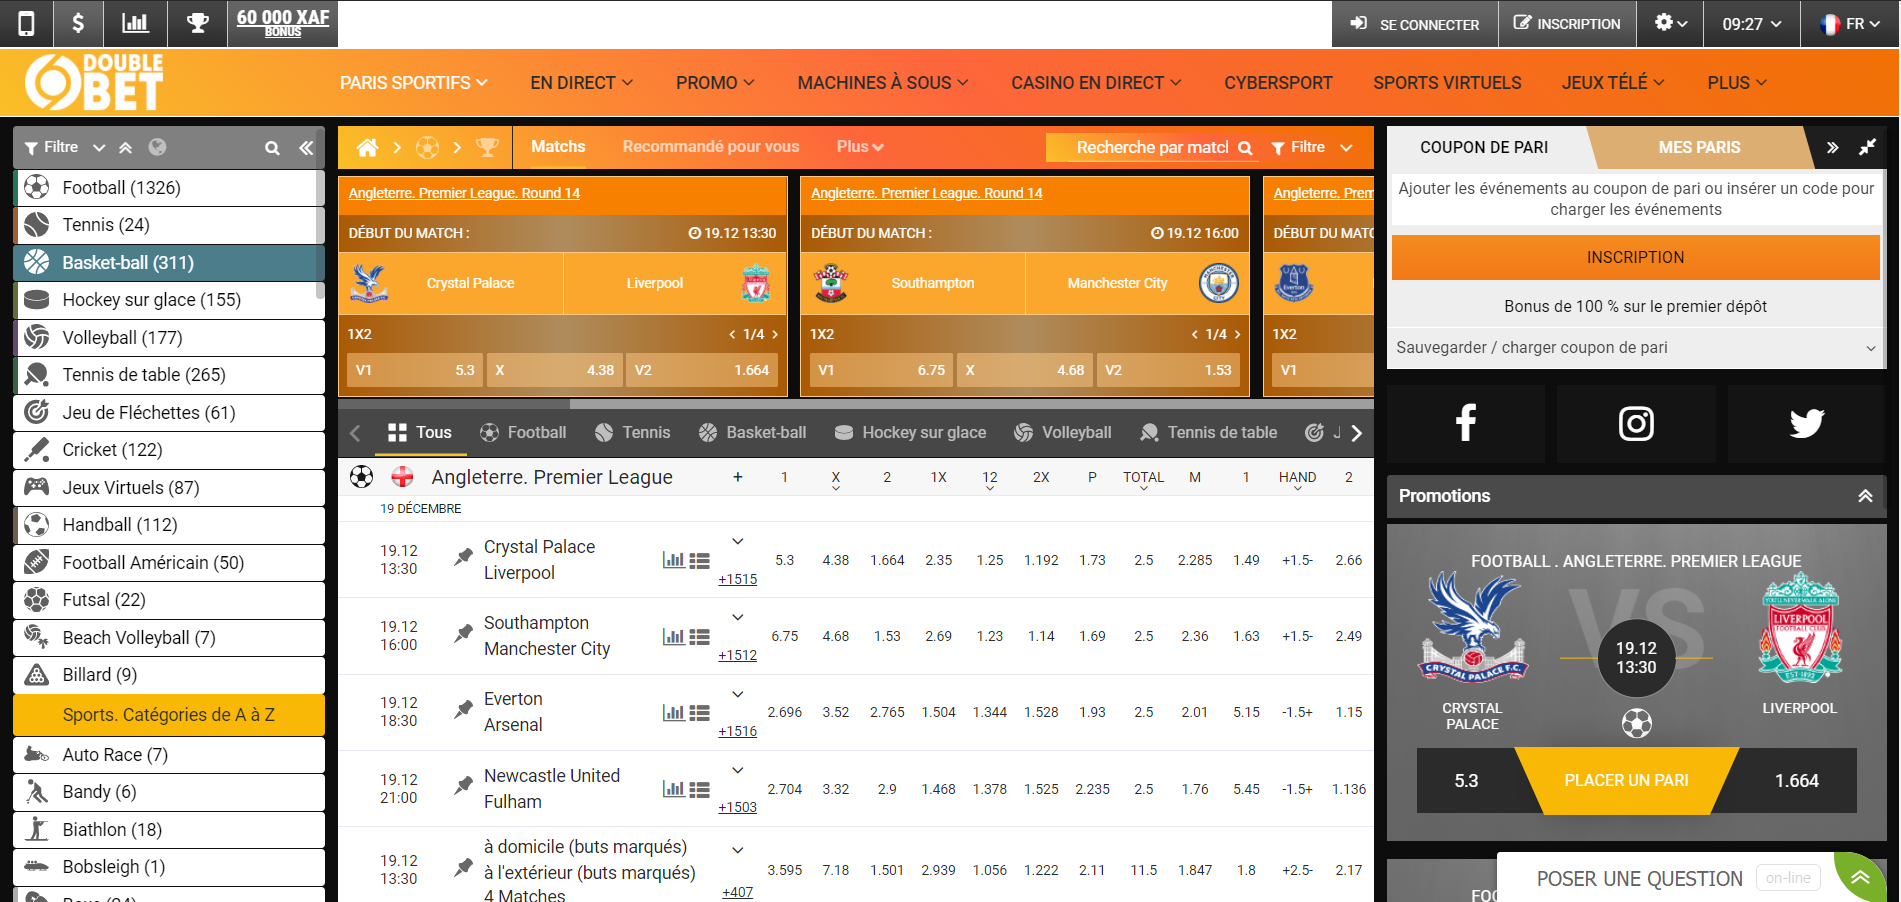This screenshot has height=902, width=1901.
Task: Click the trophy icon in breadcrumb
Action: pos(487,148)
